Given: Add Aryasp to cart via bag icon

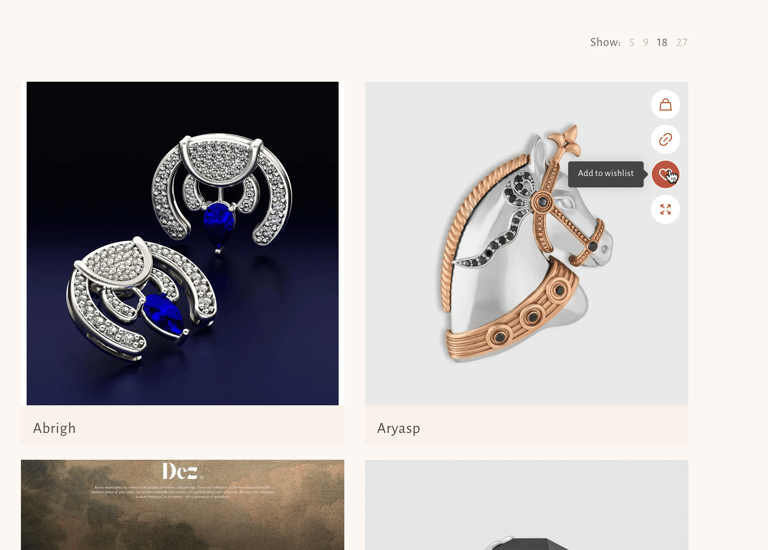Looking at the screenshot, I should (x=665, y=104).
